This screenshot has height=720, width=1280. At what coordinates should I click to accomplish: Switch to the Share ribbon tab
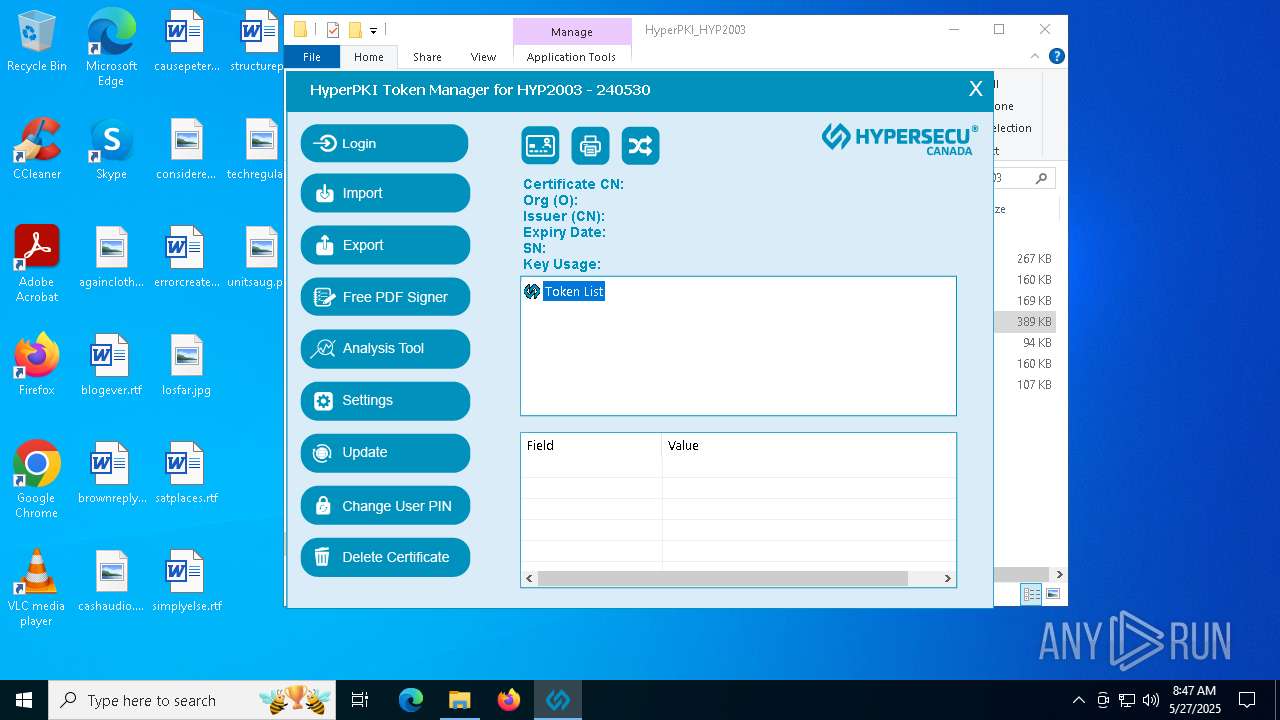coord(427,57)
